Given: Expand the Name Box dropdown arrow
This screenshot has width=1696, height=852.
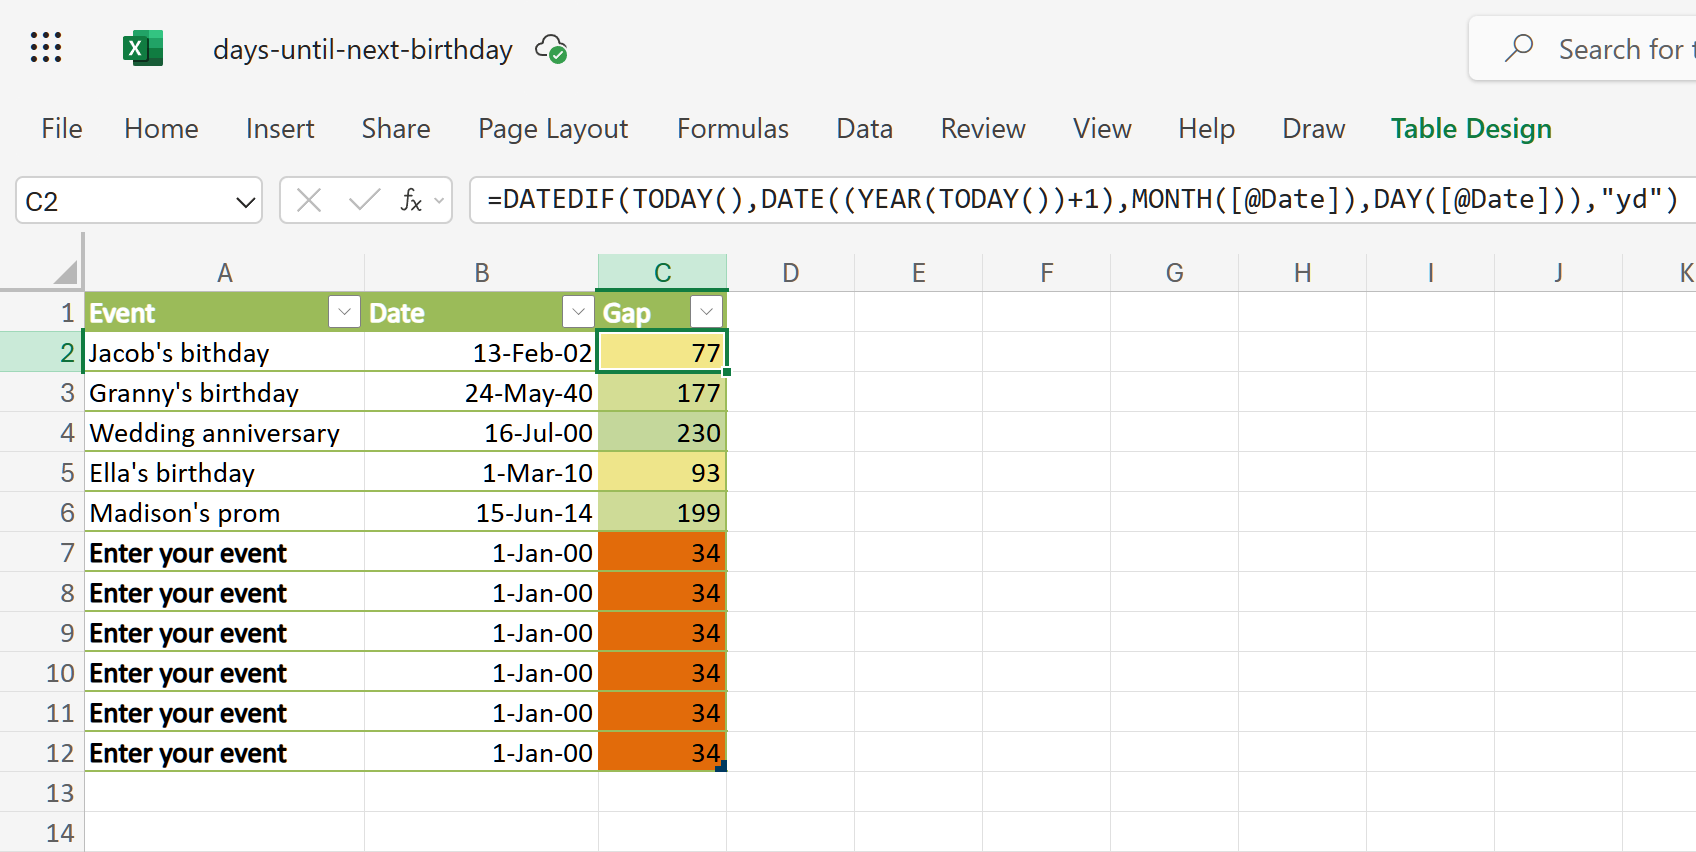Looking at the screenshot, I should (245, 202).
